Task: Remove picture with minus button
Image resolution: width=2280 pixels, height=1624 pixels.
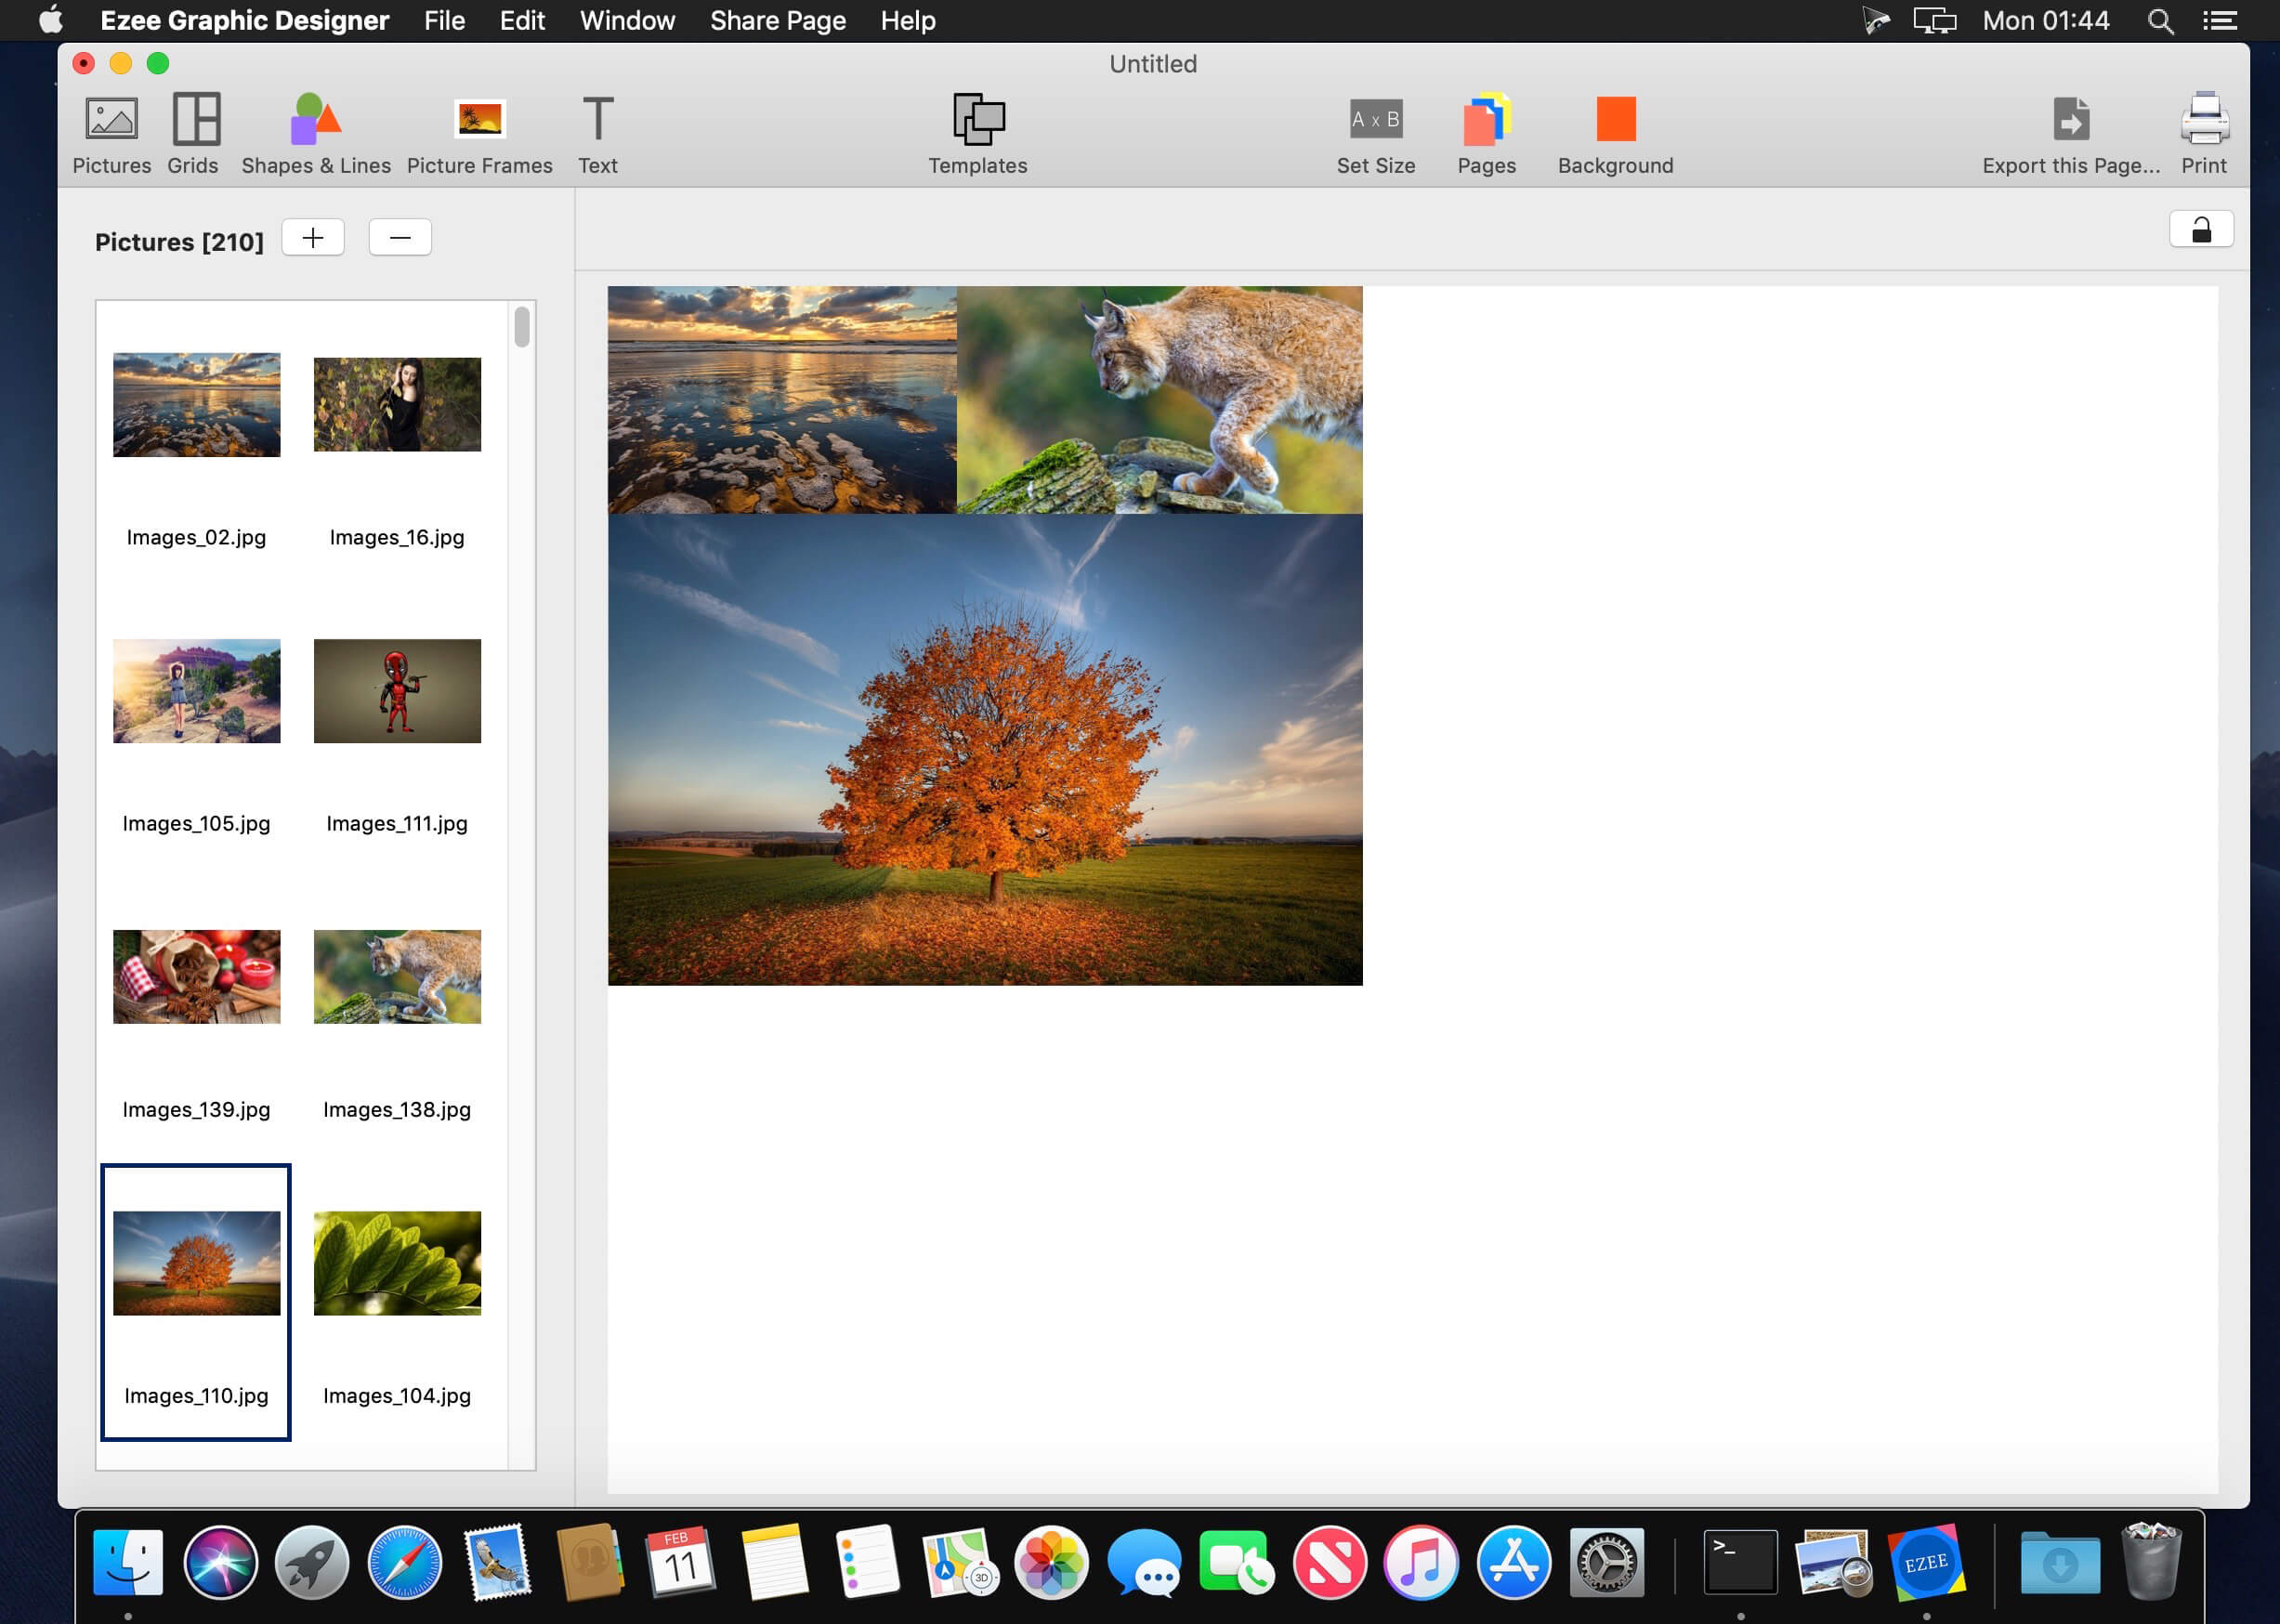Action: [x=400, y=238]
